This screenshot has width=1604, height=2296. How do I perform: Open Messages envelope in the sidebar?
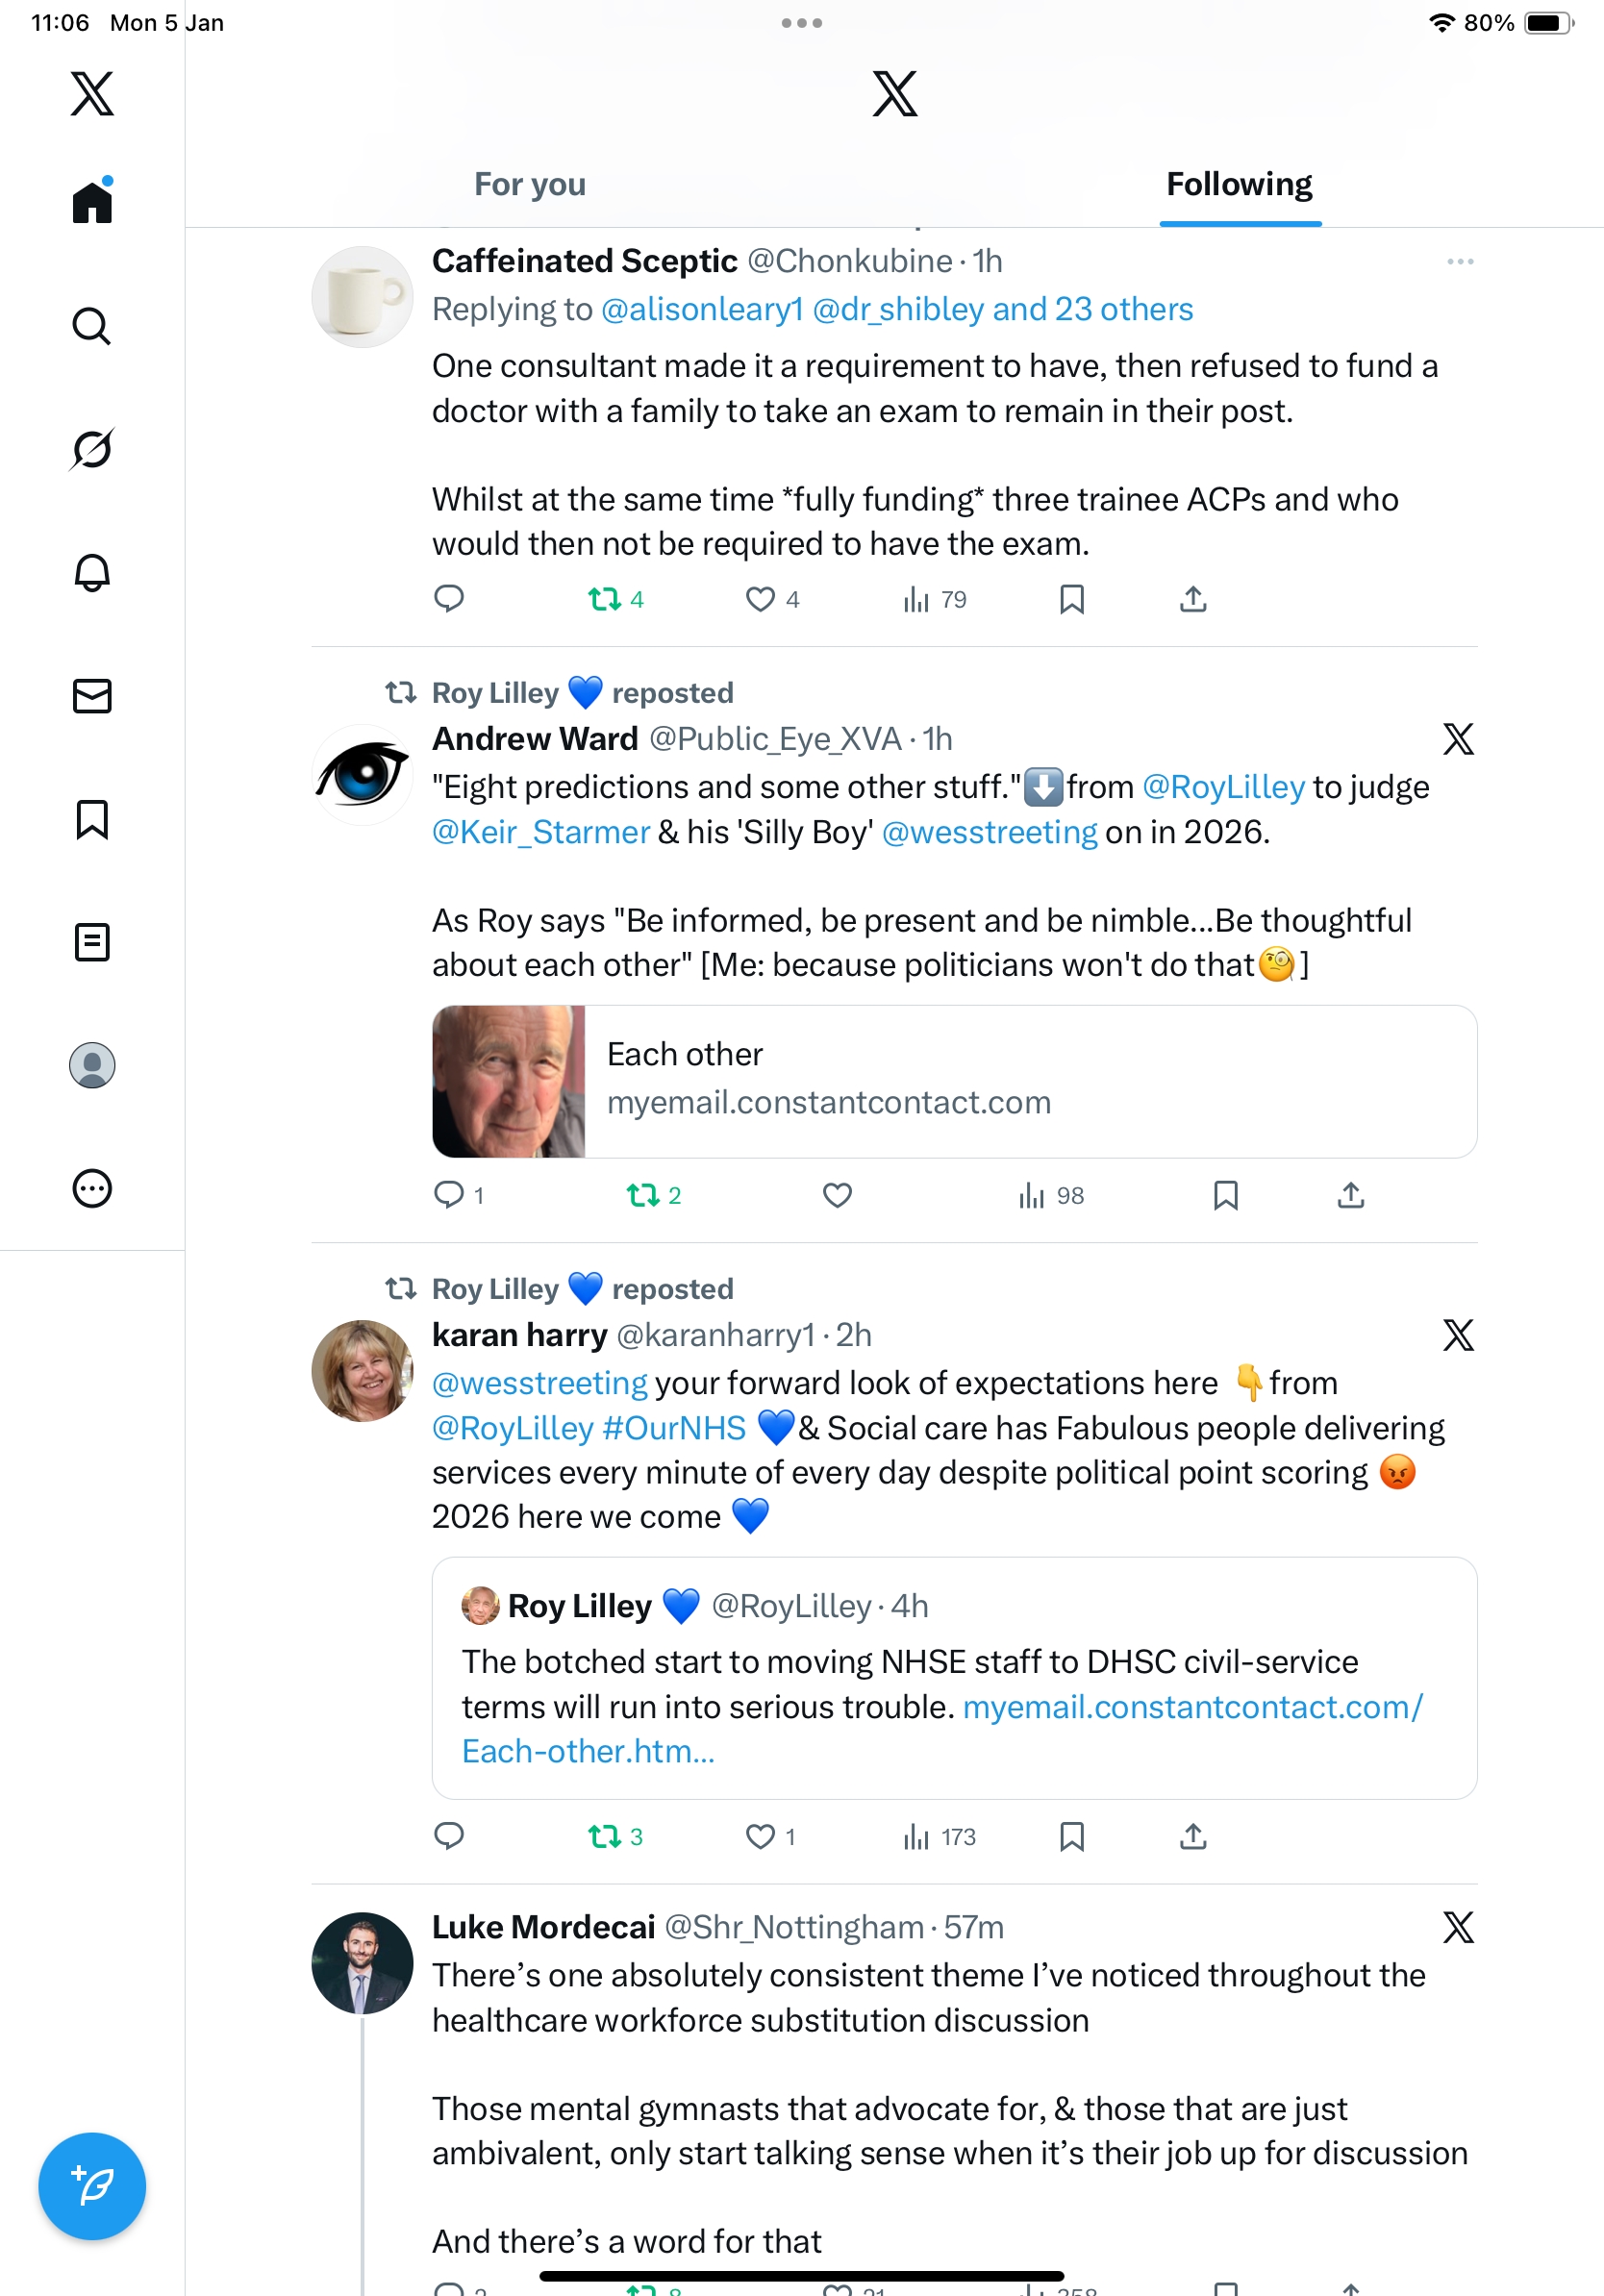pos(92,696)
